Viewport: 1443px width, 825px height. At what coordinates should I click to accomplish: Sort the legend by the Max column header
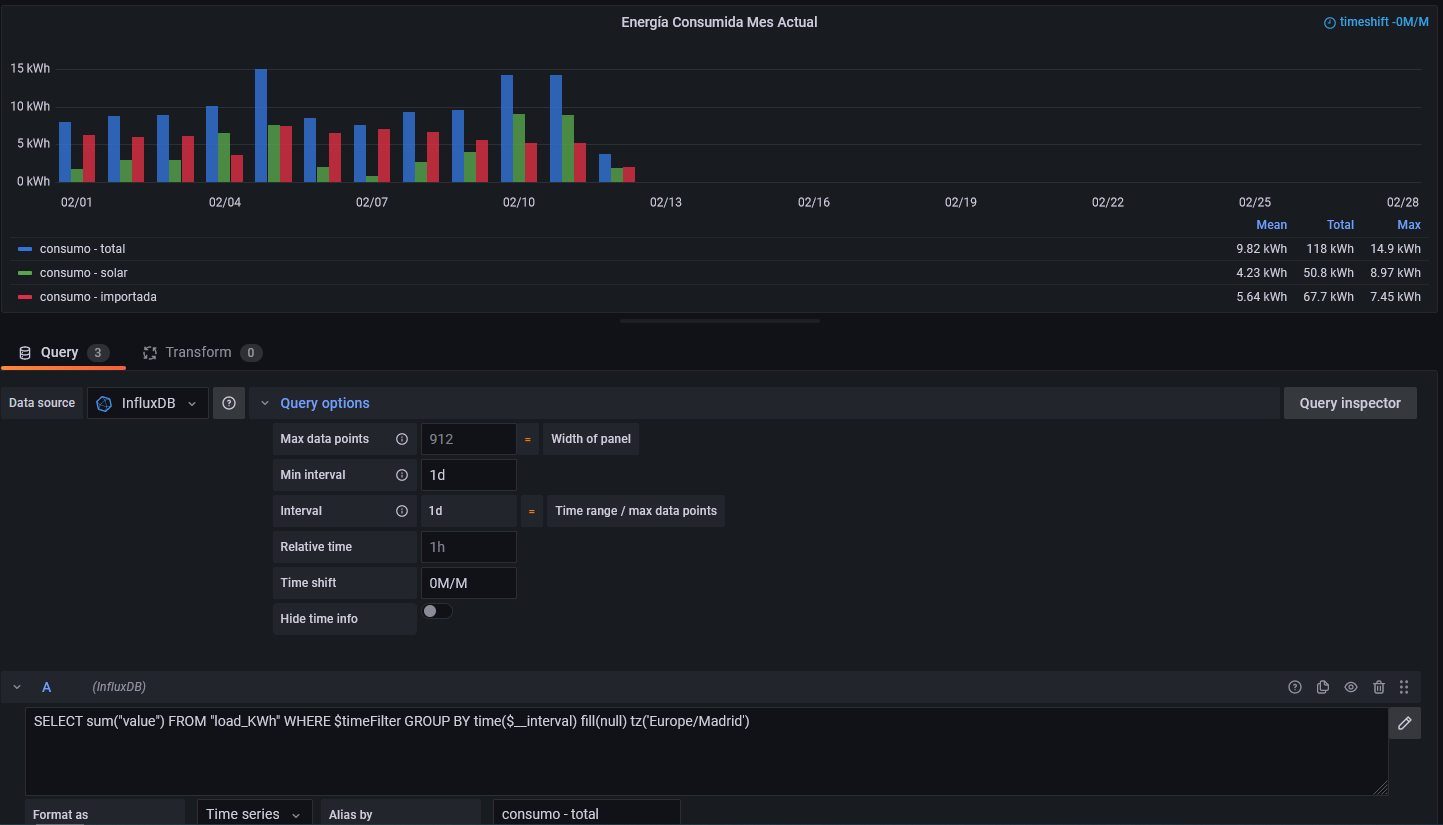pyautogui.click(x=1409, y=225)
